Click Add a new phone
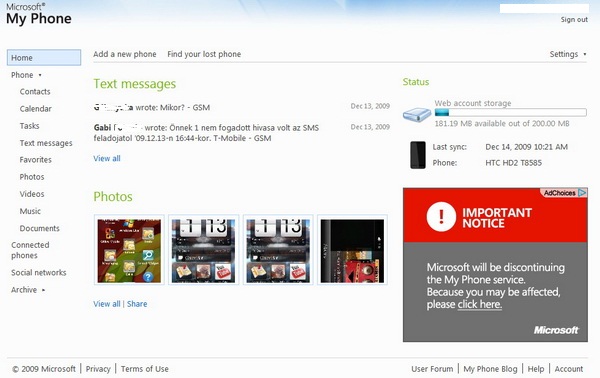600x378 pixels. point(125,54)
